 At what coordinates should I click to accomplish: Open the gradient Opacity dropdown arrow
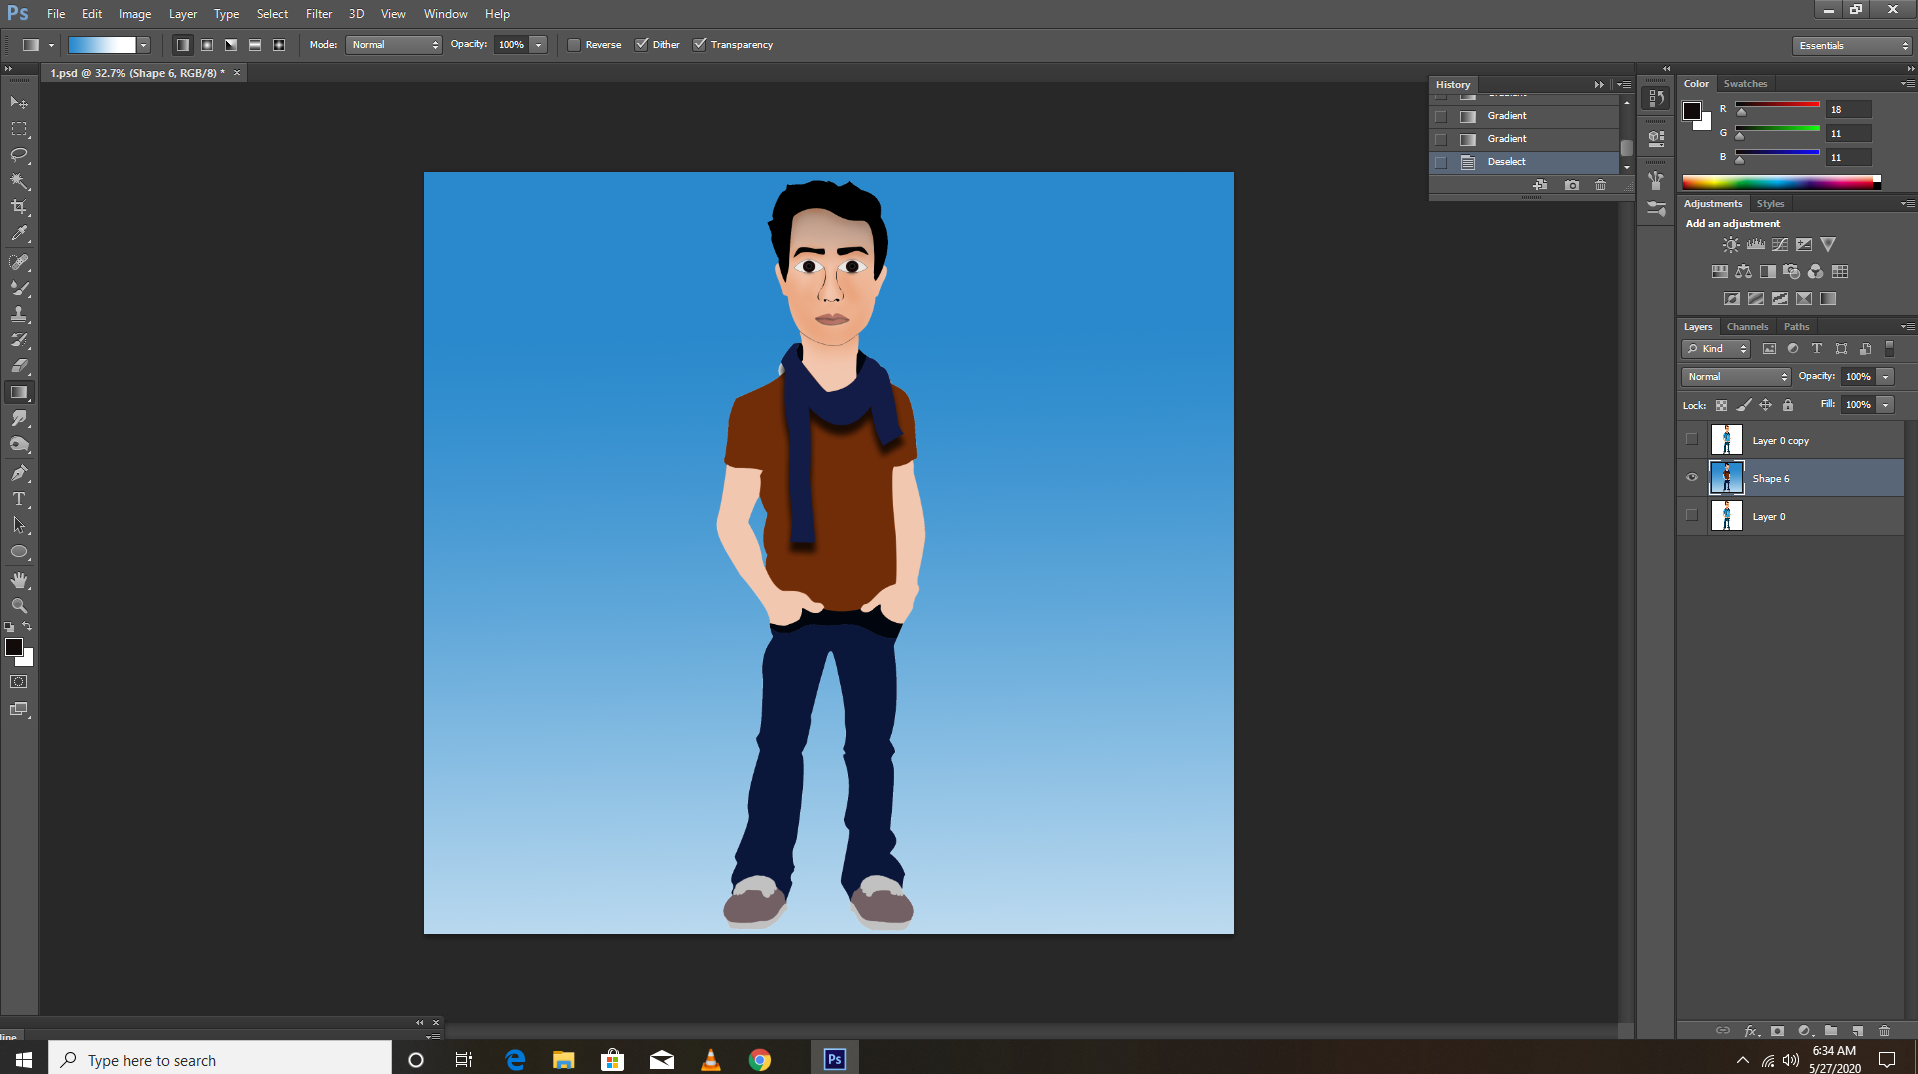click(x=539, y=45)
